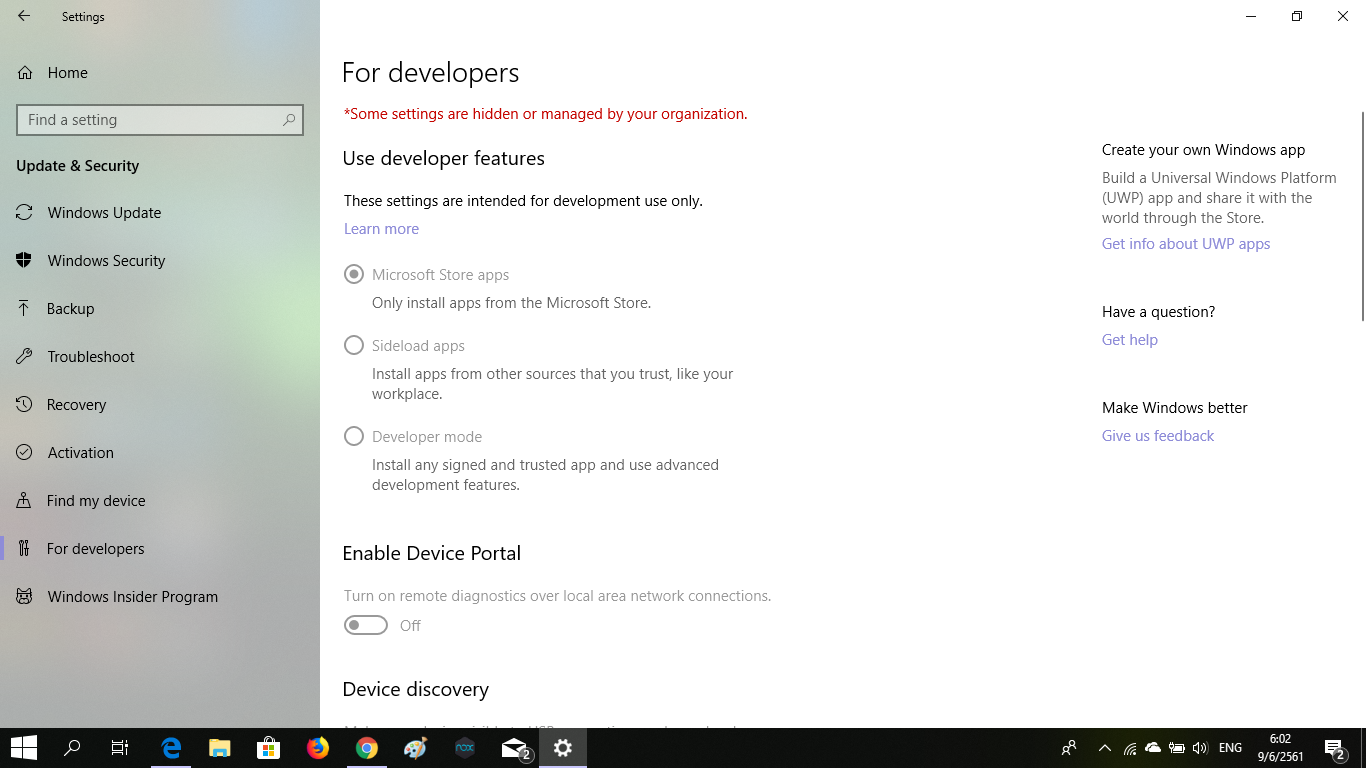The image size is (1366, 768).
Task: Click the volume speaker icon
Action: [x=1200, y=748]
